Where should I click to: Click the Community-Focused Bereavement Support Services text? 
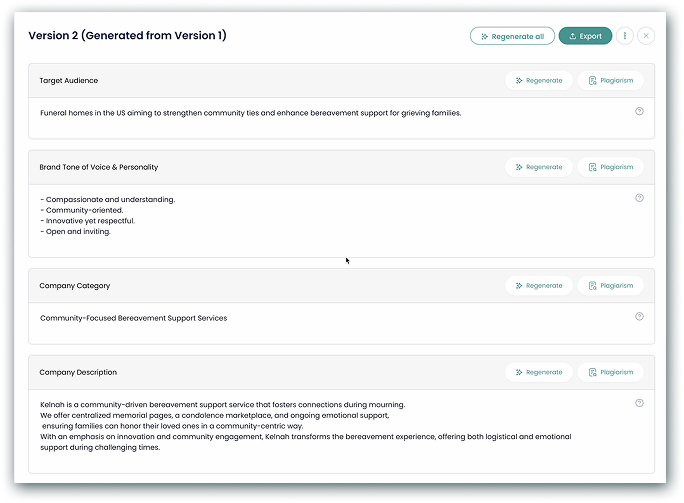[x=133, y=318]
